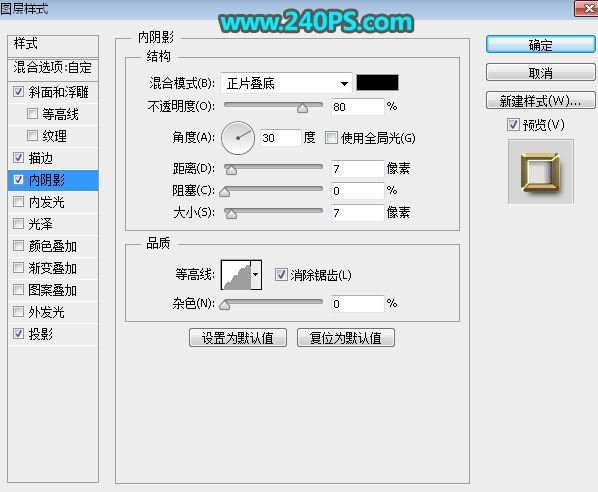The image size is (598, 492).
Task: Toggle the 预览(V) preview checkbox
Action: click(x=513, y=124)
